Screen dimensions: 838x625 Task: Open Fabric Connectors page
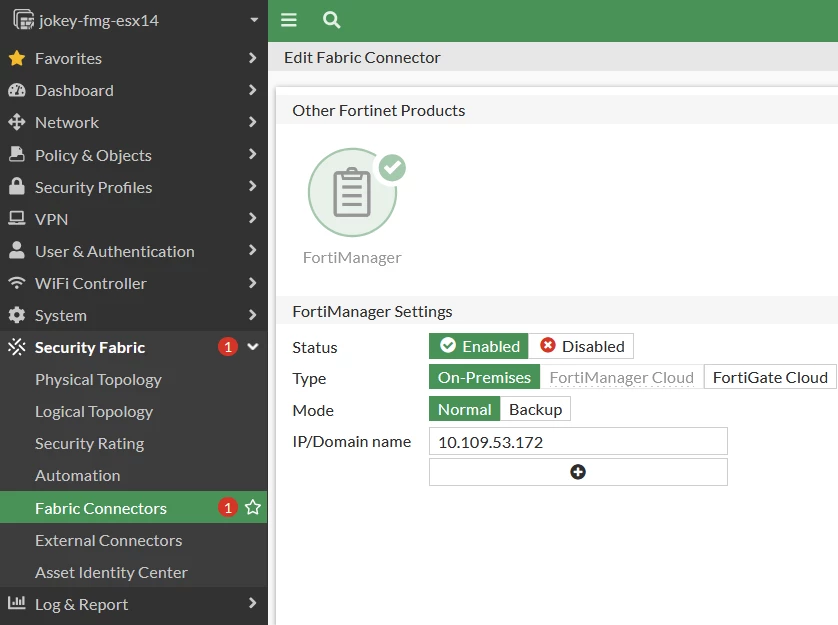101,508
